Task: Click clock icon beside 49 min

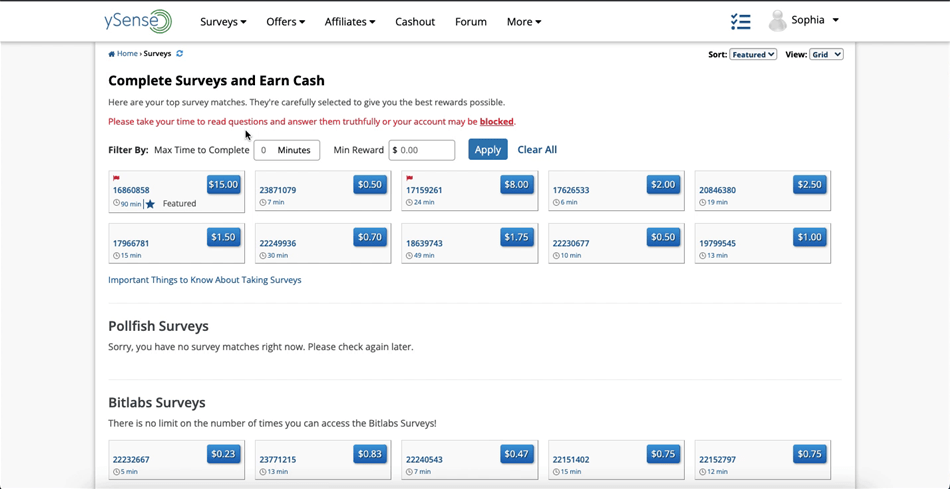Action: click(410, 256)
